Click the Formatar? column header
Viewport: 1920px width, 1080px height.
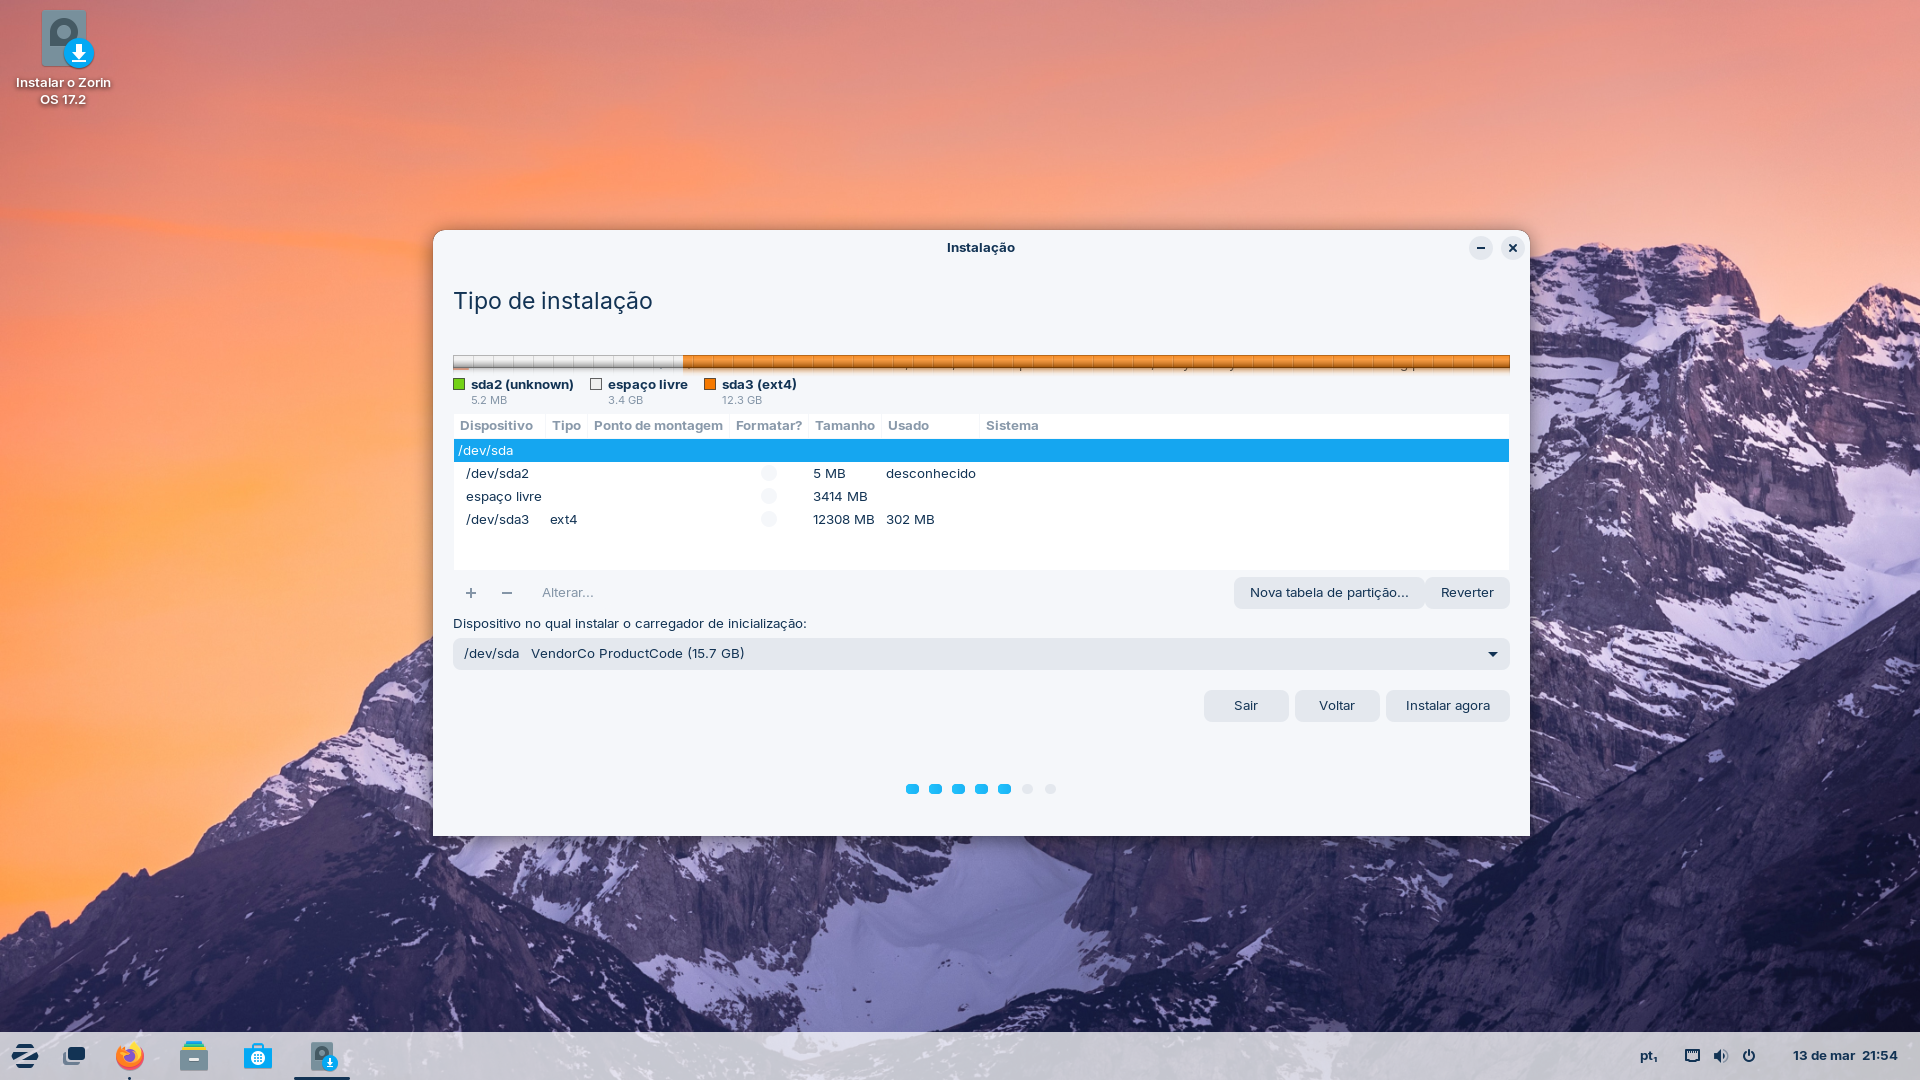click(769, 426)
